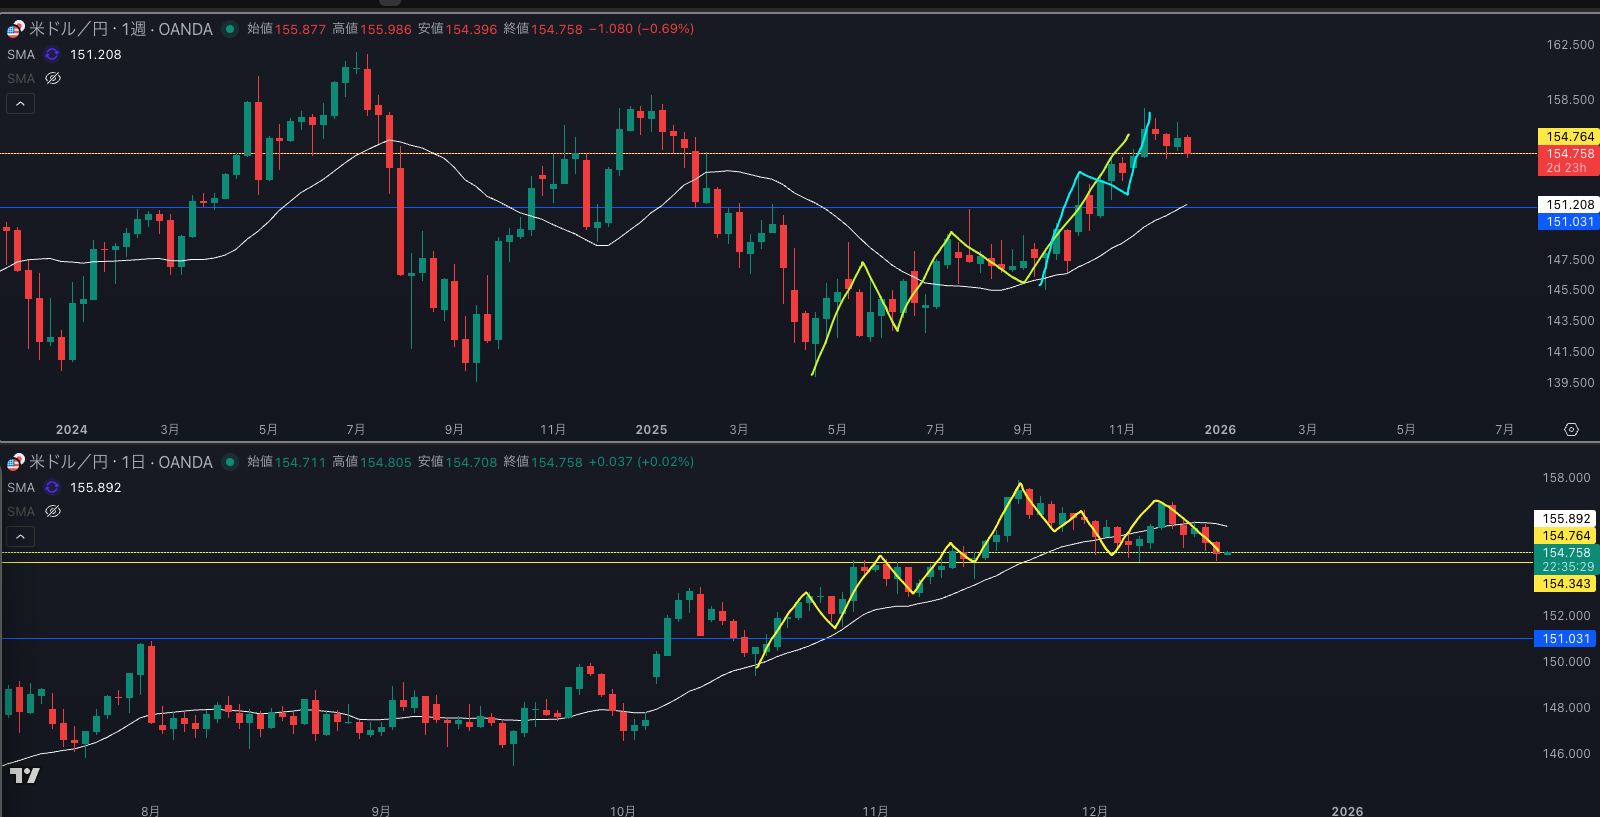Click the TradingView logo in bottom-left corner
The width and height of the screenshot is (1600, 817).
pyautogui.click(x=24, y=775)
